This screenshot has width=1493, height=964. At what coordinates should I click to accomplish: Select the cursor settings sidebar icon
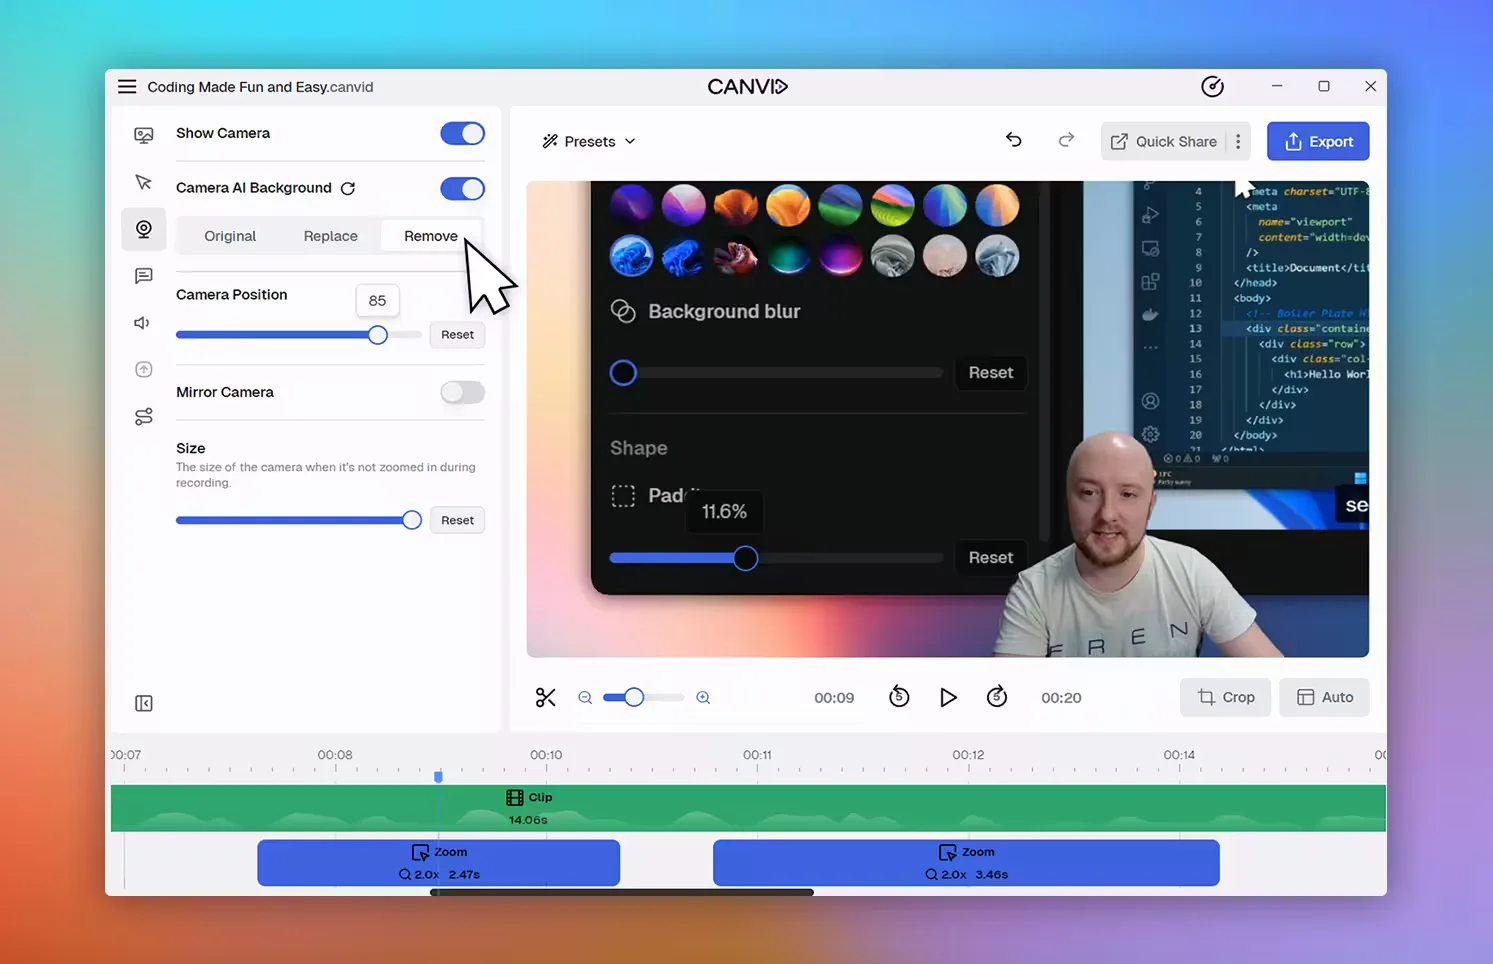pyautogui.click(x=144, y=182)
